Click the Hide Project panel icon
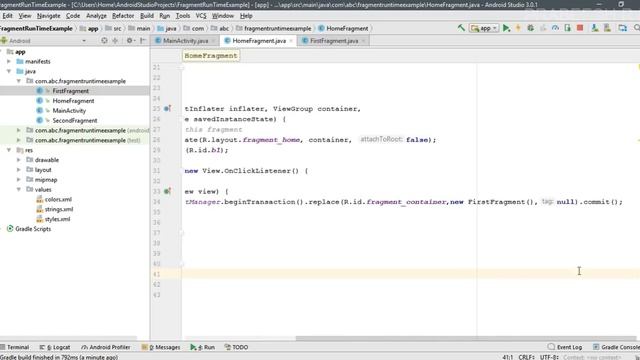This screenshot has height=360, width=640. [143, 41]
